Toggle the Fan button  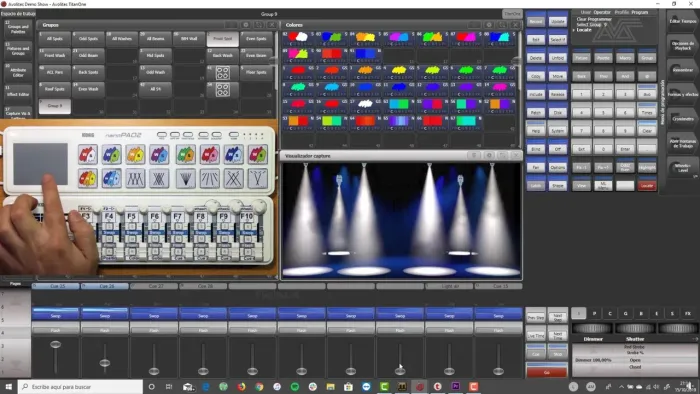pyautogui.click(x=536, y=167)
